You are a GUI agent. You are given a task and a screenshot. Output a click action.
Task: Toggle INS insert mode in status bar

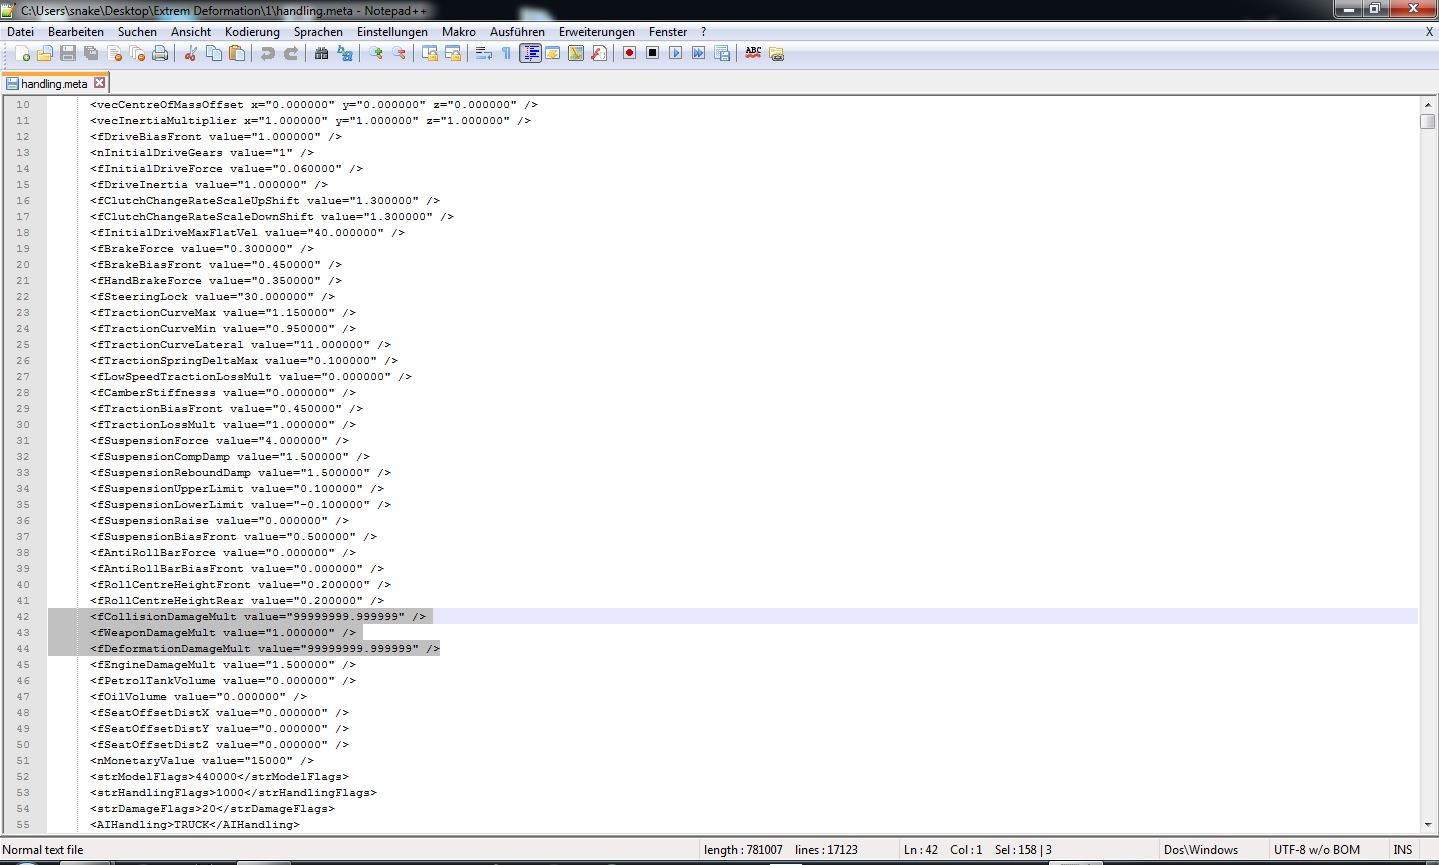[1403, 850]
